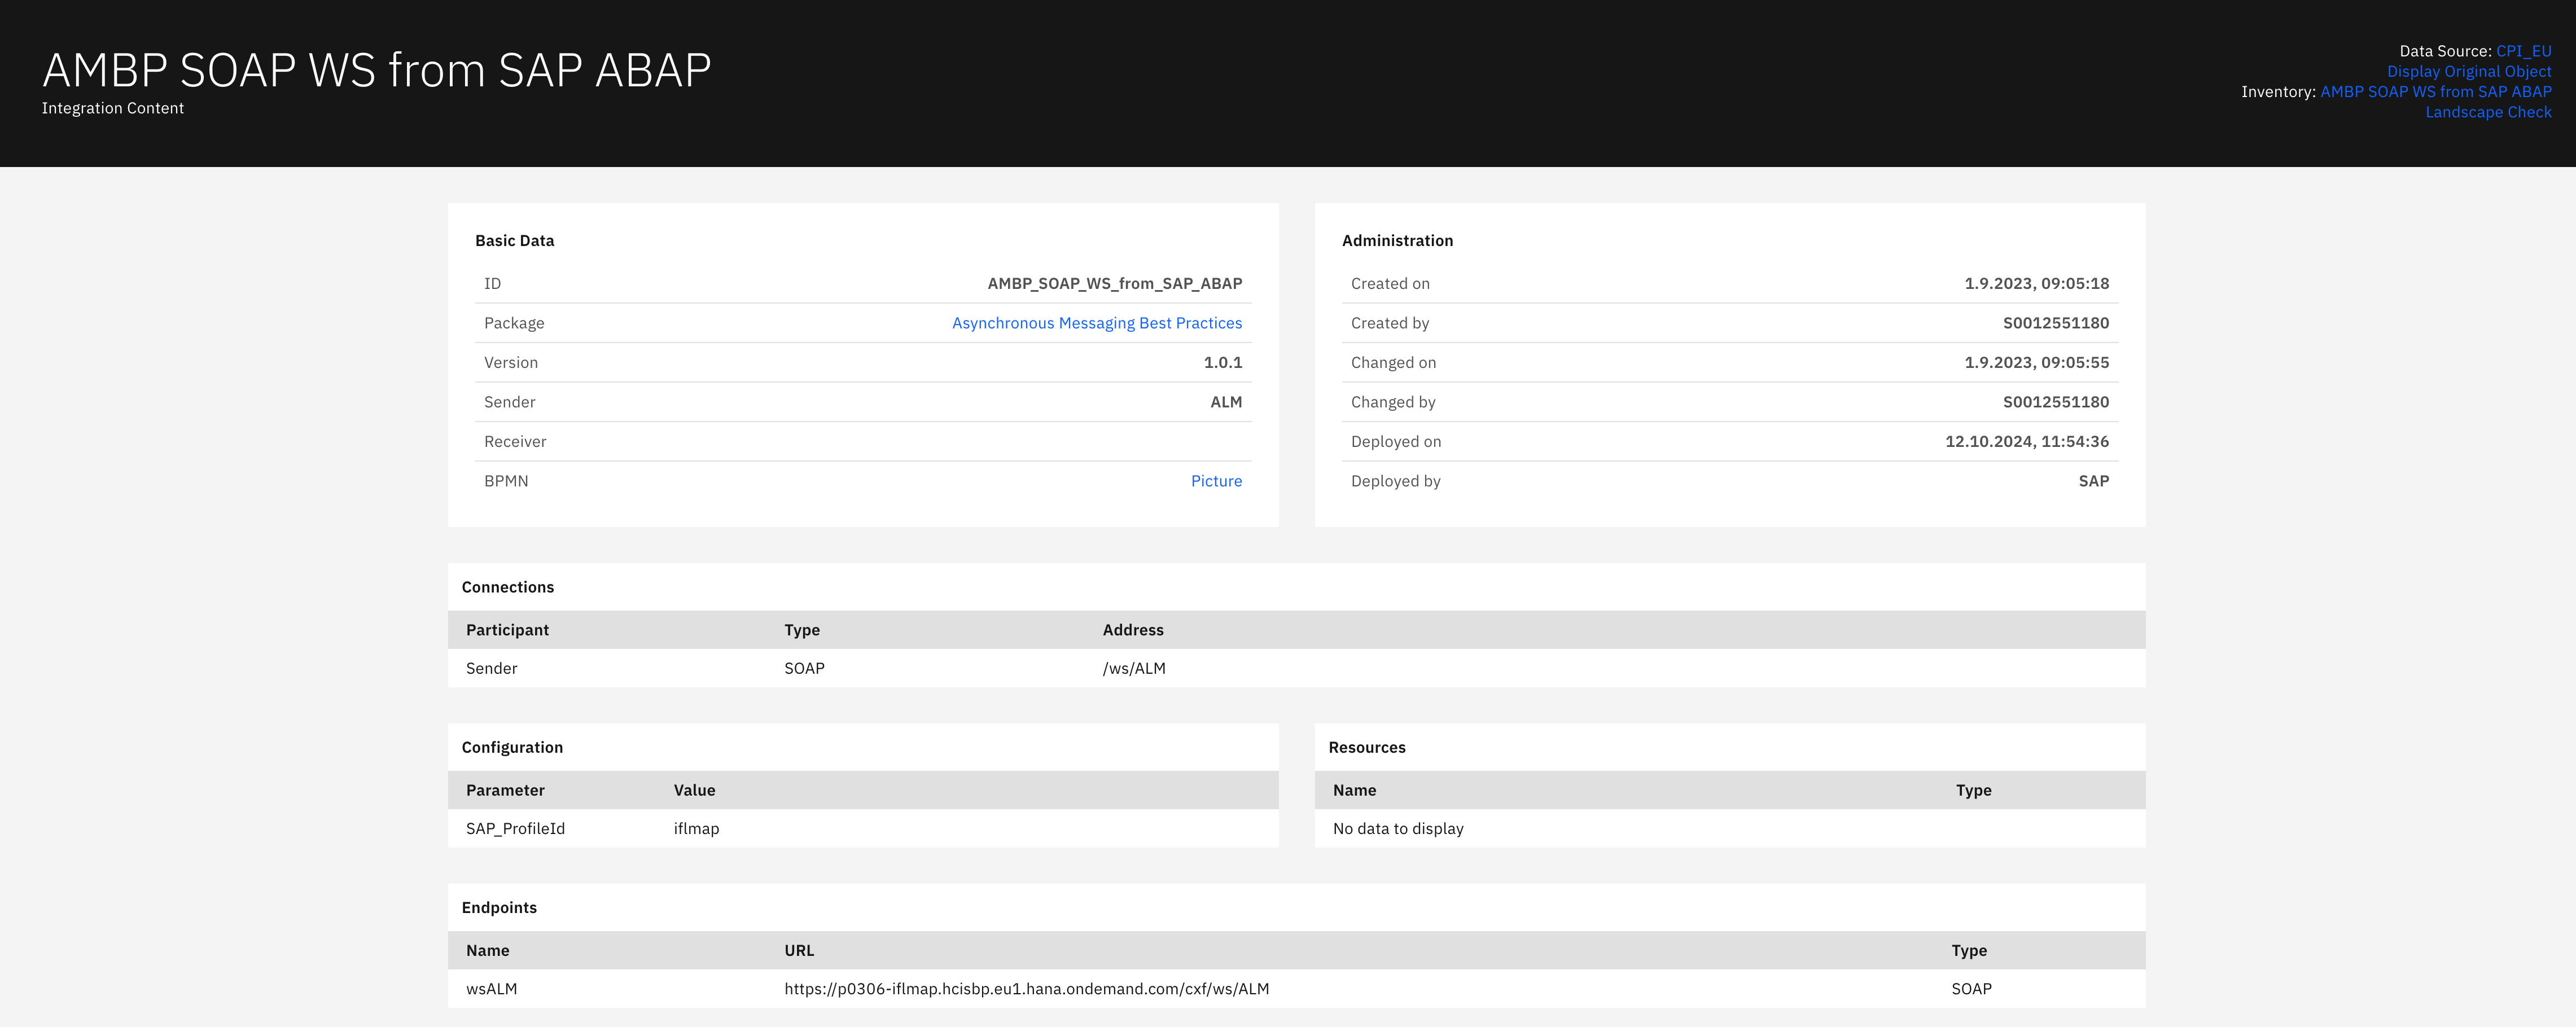This screenshot has height=1027, width=2576.
Task: Click the Receiver row label
Action: (x=515, y=442)
